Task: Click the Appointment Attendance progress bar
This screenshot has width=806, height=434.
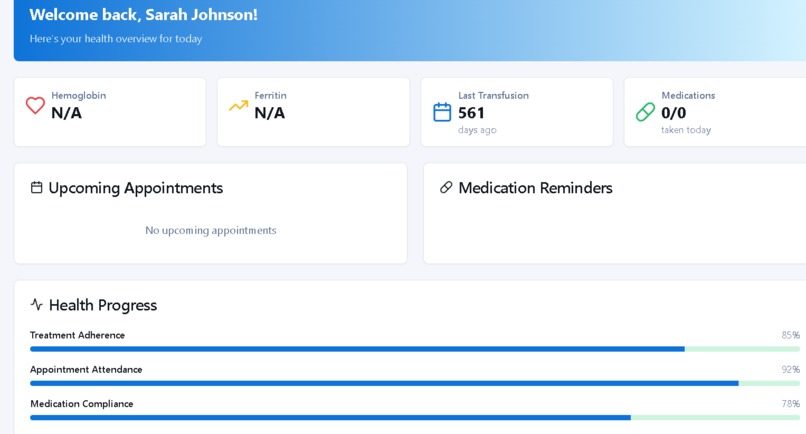Action: point(415,383)
